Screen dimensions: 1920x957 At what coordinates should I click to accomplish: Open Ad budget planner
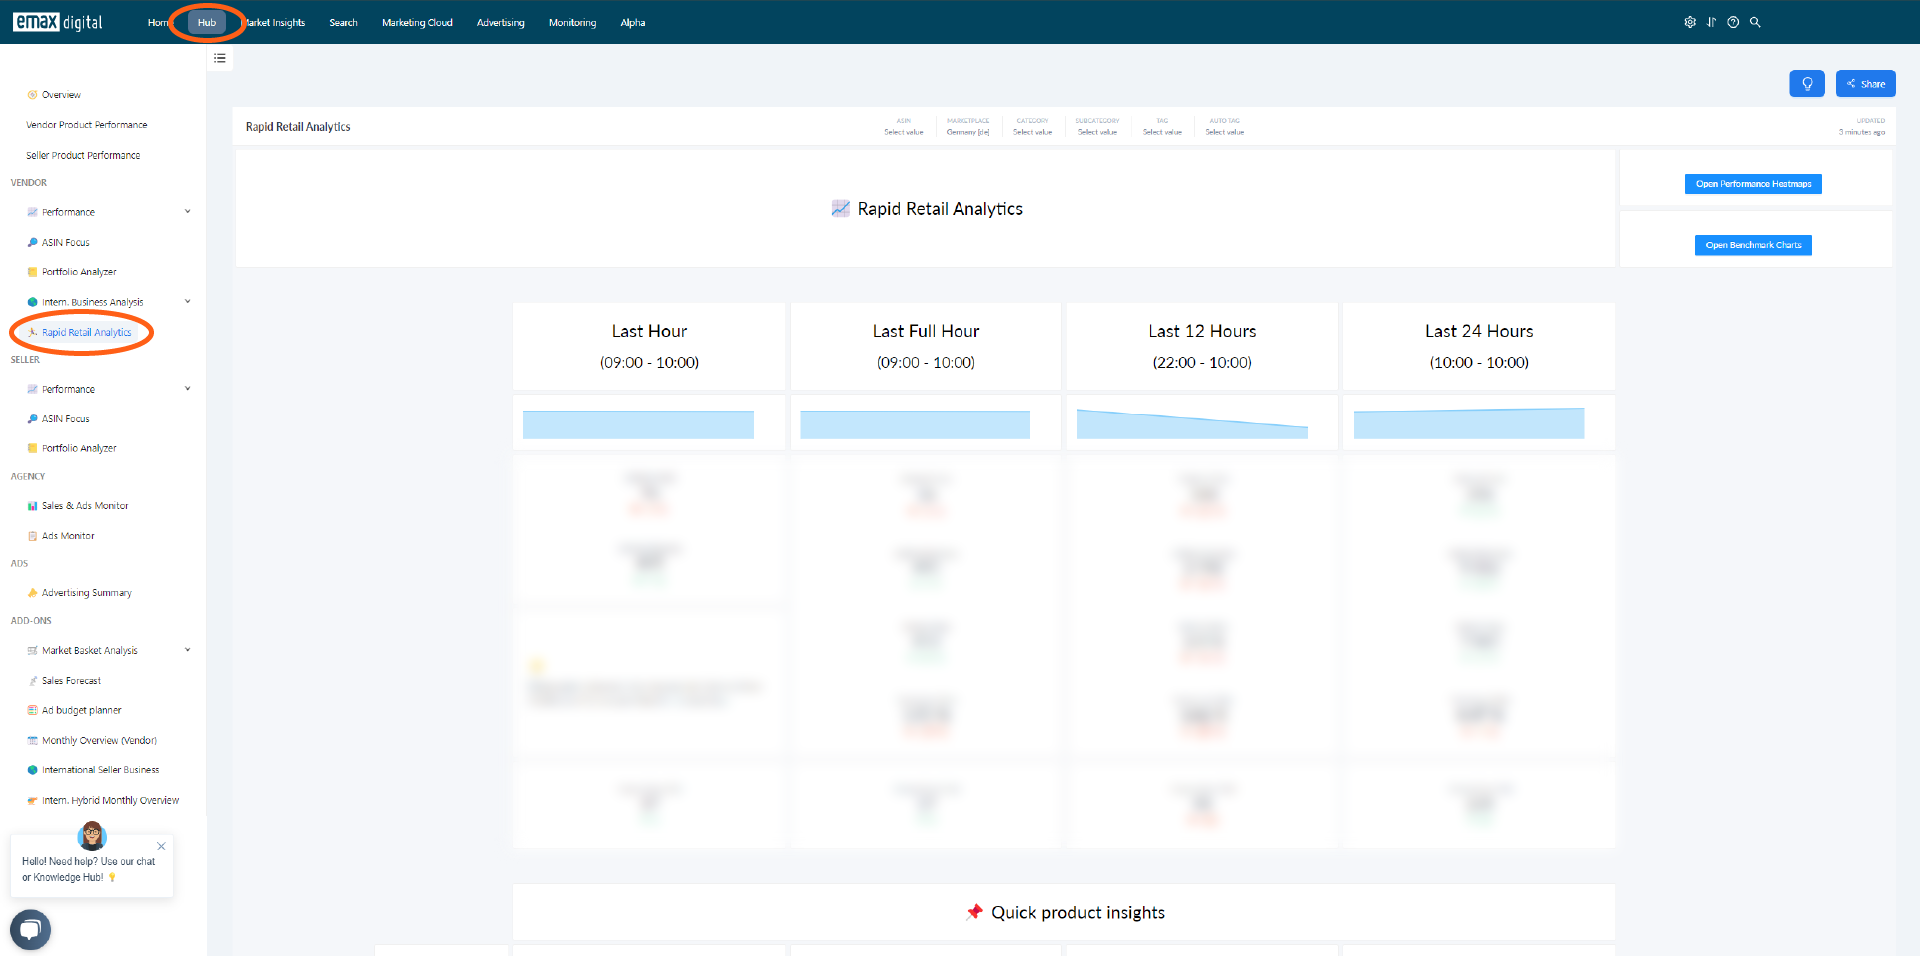(81, 710)
